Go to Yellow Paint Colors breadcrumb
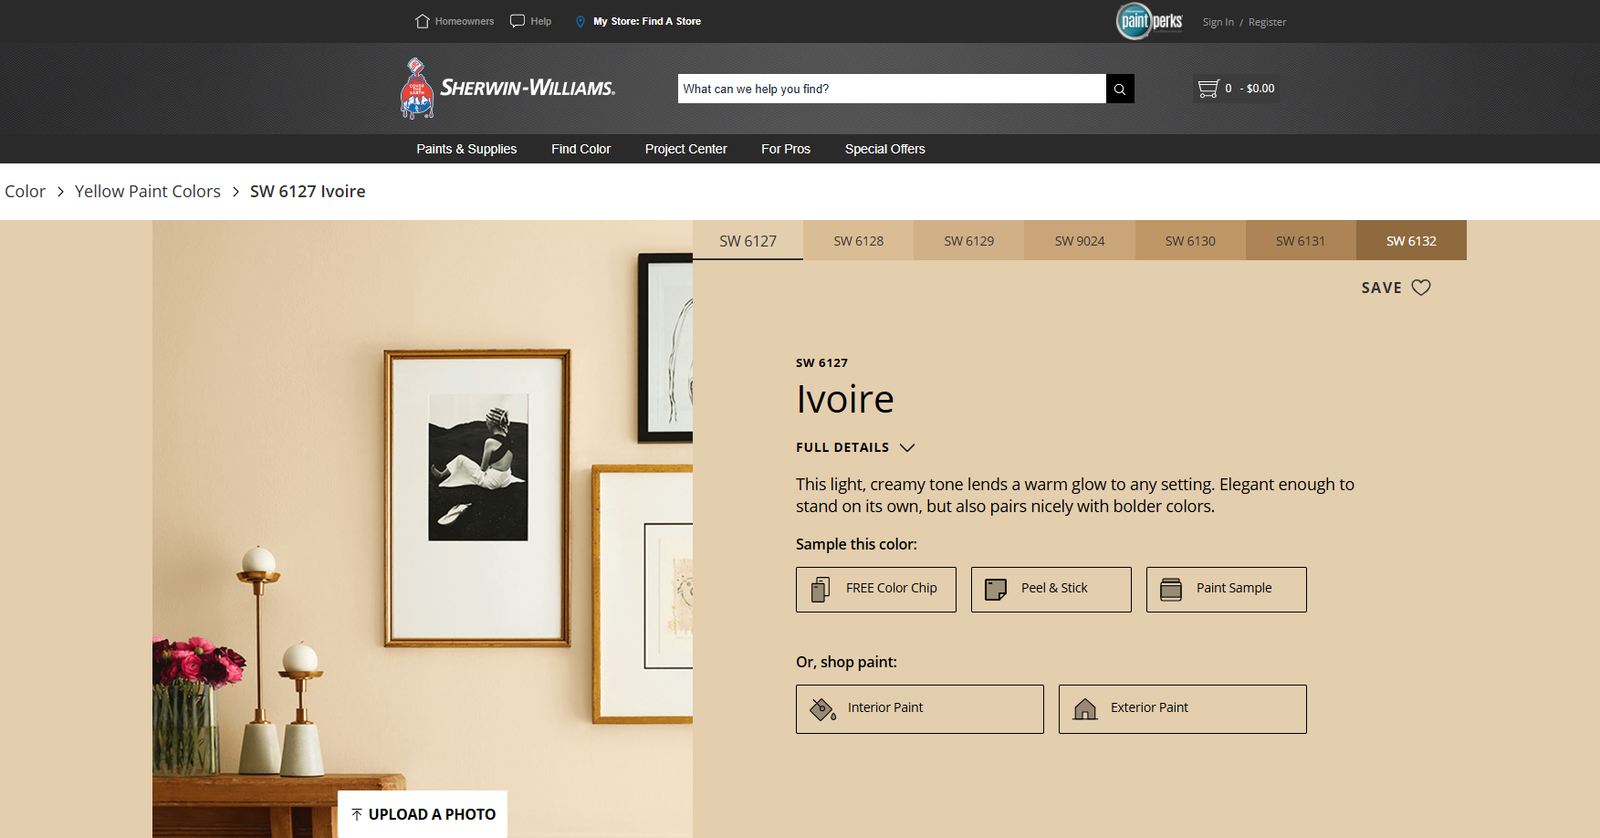The image size is (1600, 838). [148, 192]
